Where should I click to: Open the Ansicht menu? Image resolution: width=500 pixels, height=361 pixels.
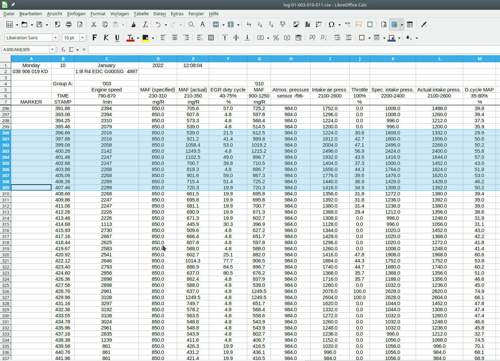point(55,14)
